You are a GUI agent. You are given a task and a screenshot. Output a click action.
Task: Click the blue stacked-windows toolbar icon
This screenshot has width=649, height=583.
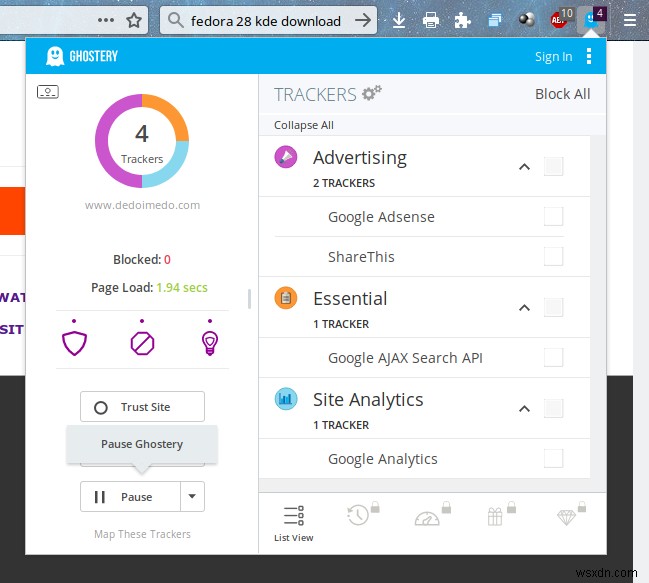point(495,20)
